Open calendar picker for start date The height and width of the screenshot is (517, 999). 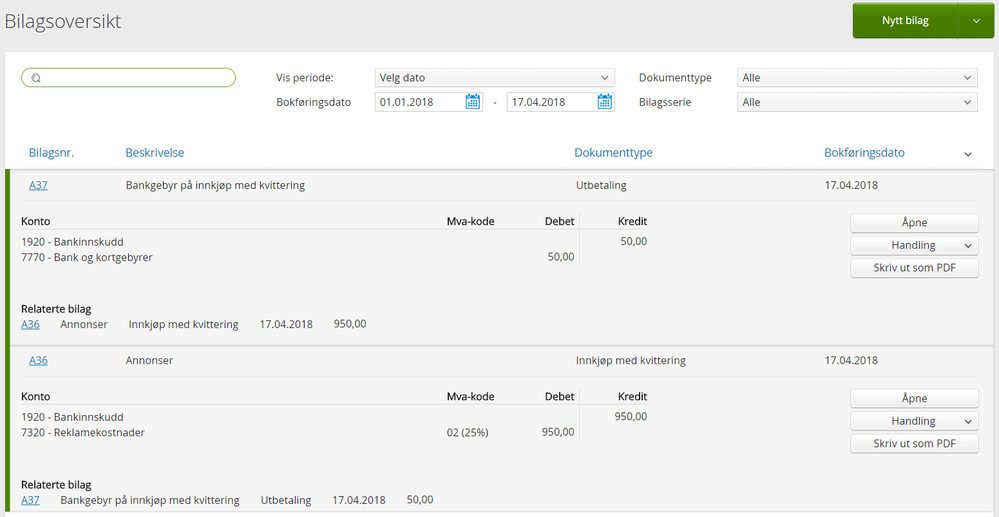pos(473,102)
